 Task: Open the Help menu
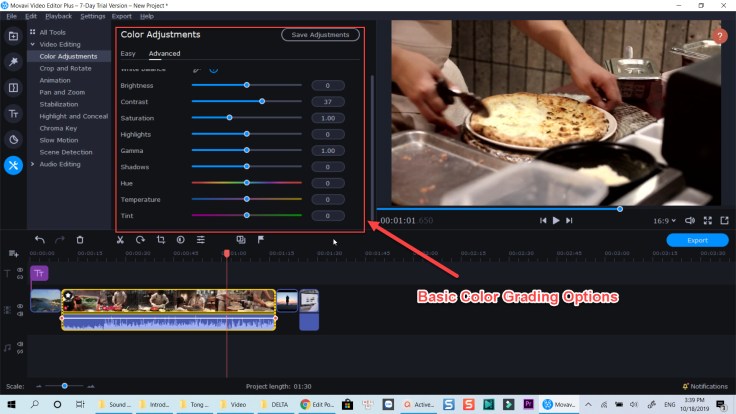coord(147,16)
